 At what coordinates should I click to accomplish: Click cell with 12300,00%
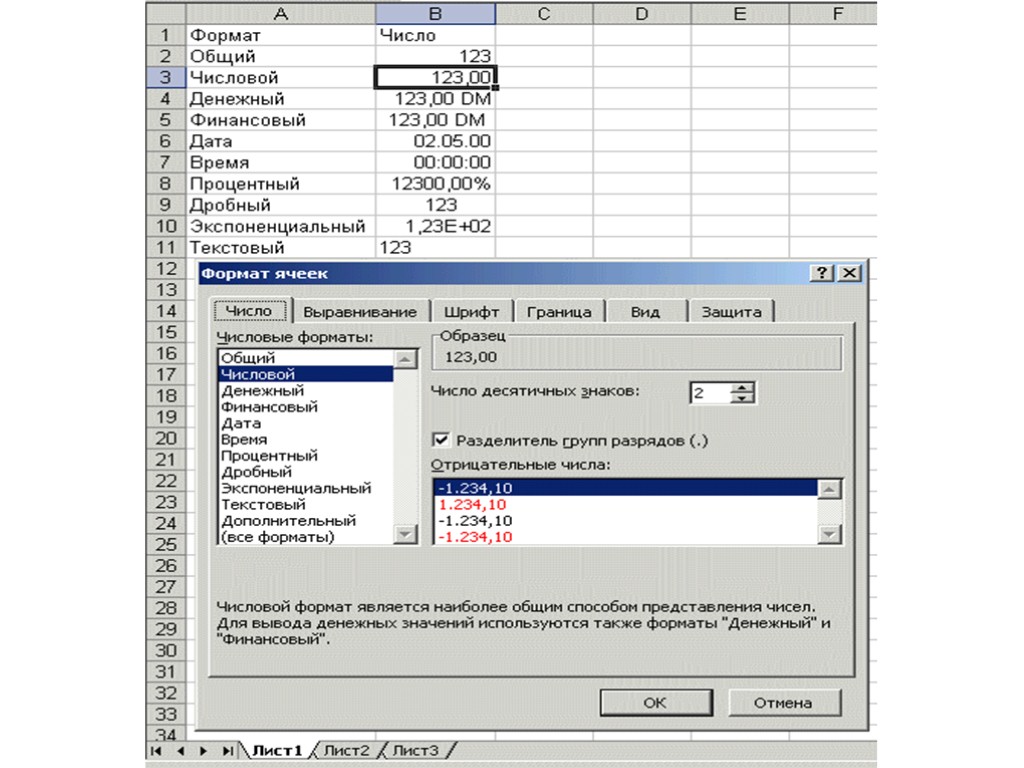(436, 184)
